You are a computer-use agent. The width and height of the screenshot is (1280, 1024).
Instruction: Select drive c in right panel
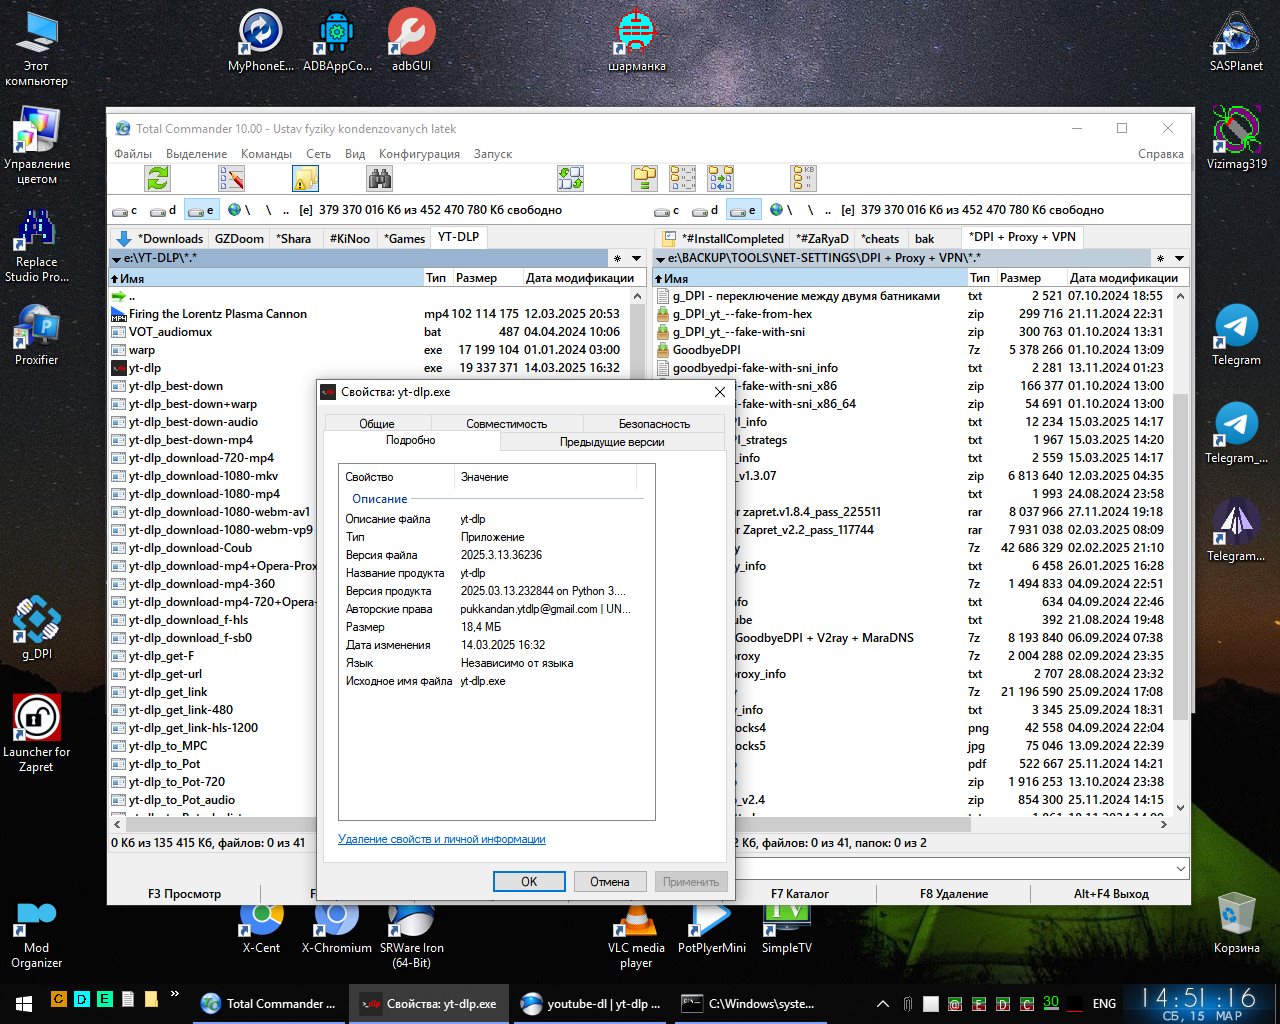(667, 210)
